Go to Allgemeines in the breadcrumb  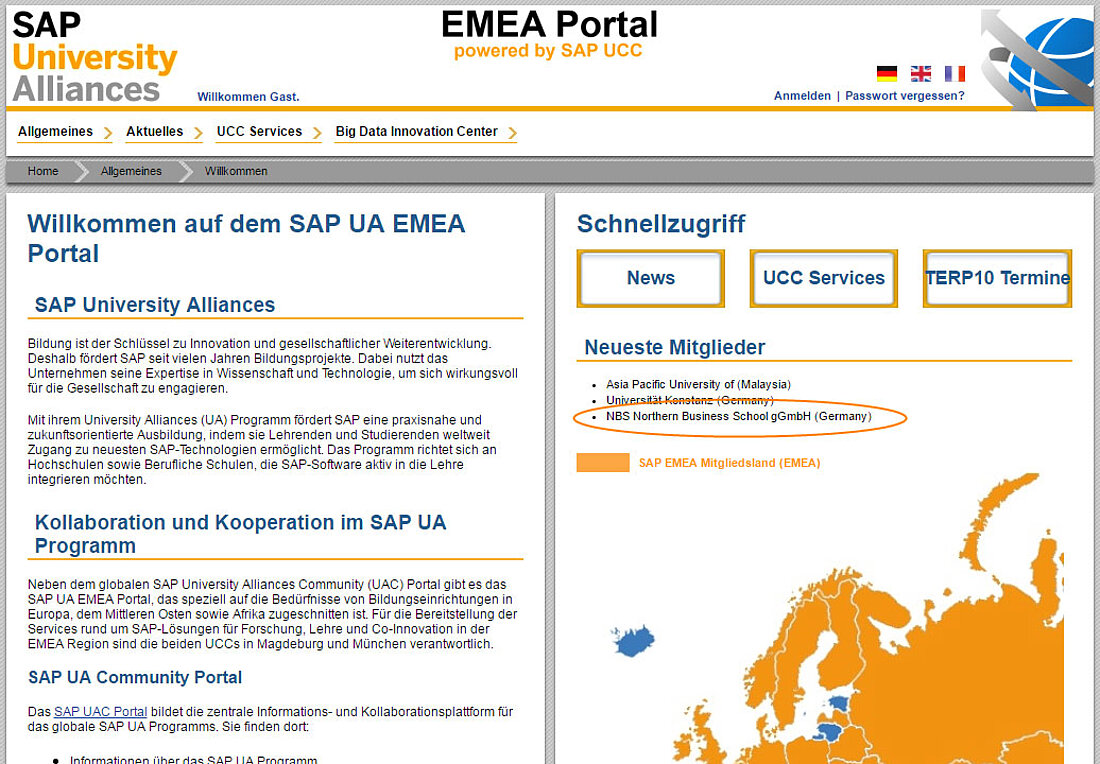tap(131, 171)
